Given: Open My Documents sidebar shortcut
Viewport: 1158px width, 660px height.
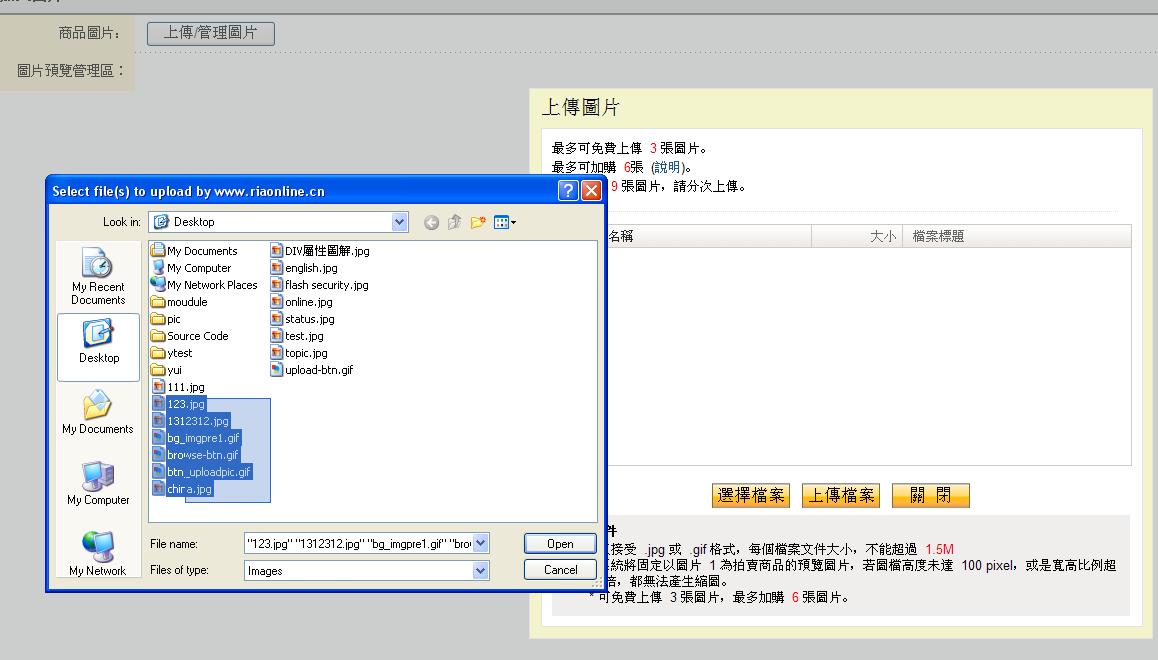Looking at the screenshot, I should coord(98,414).
